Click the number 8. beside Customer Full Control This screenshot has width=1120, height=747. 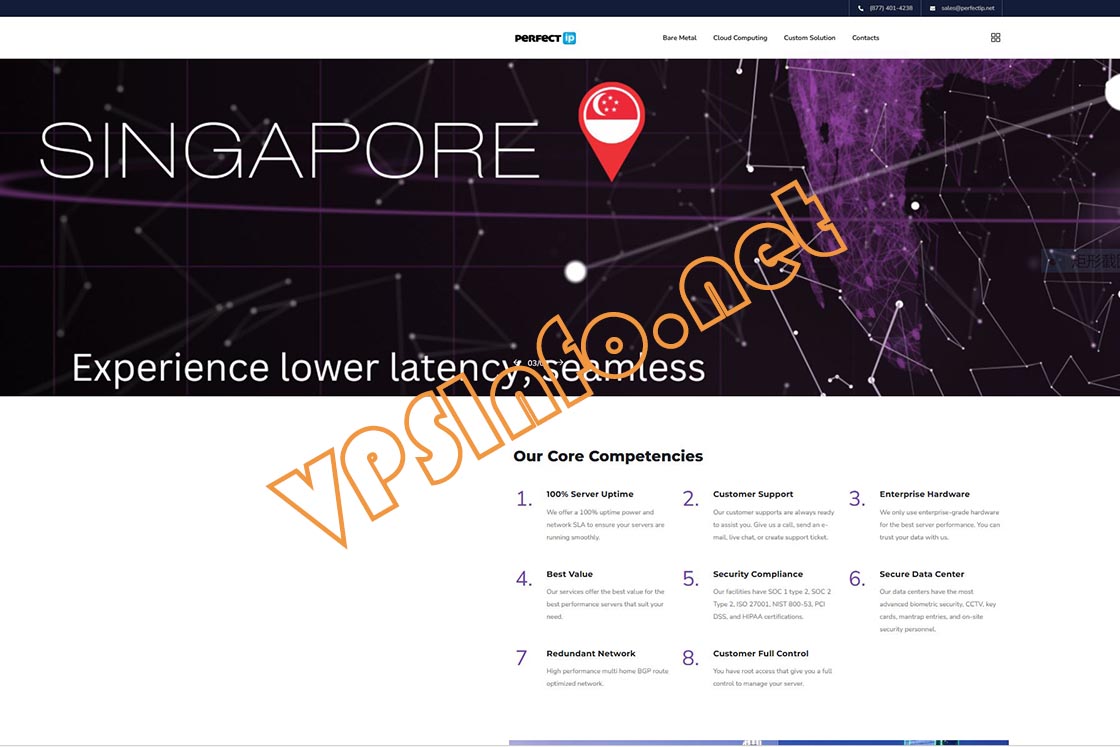(691, 658)
